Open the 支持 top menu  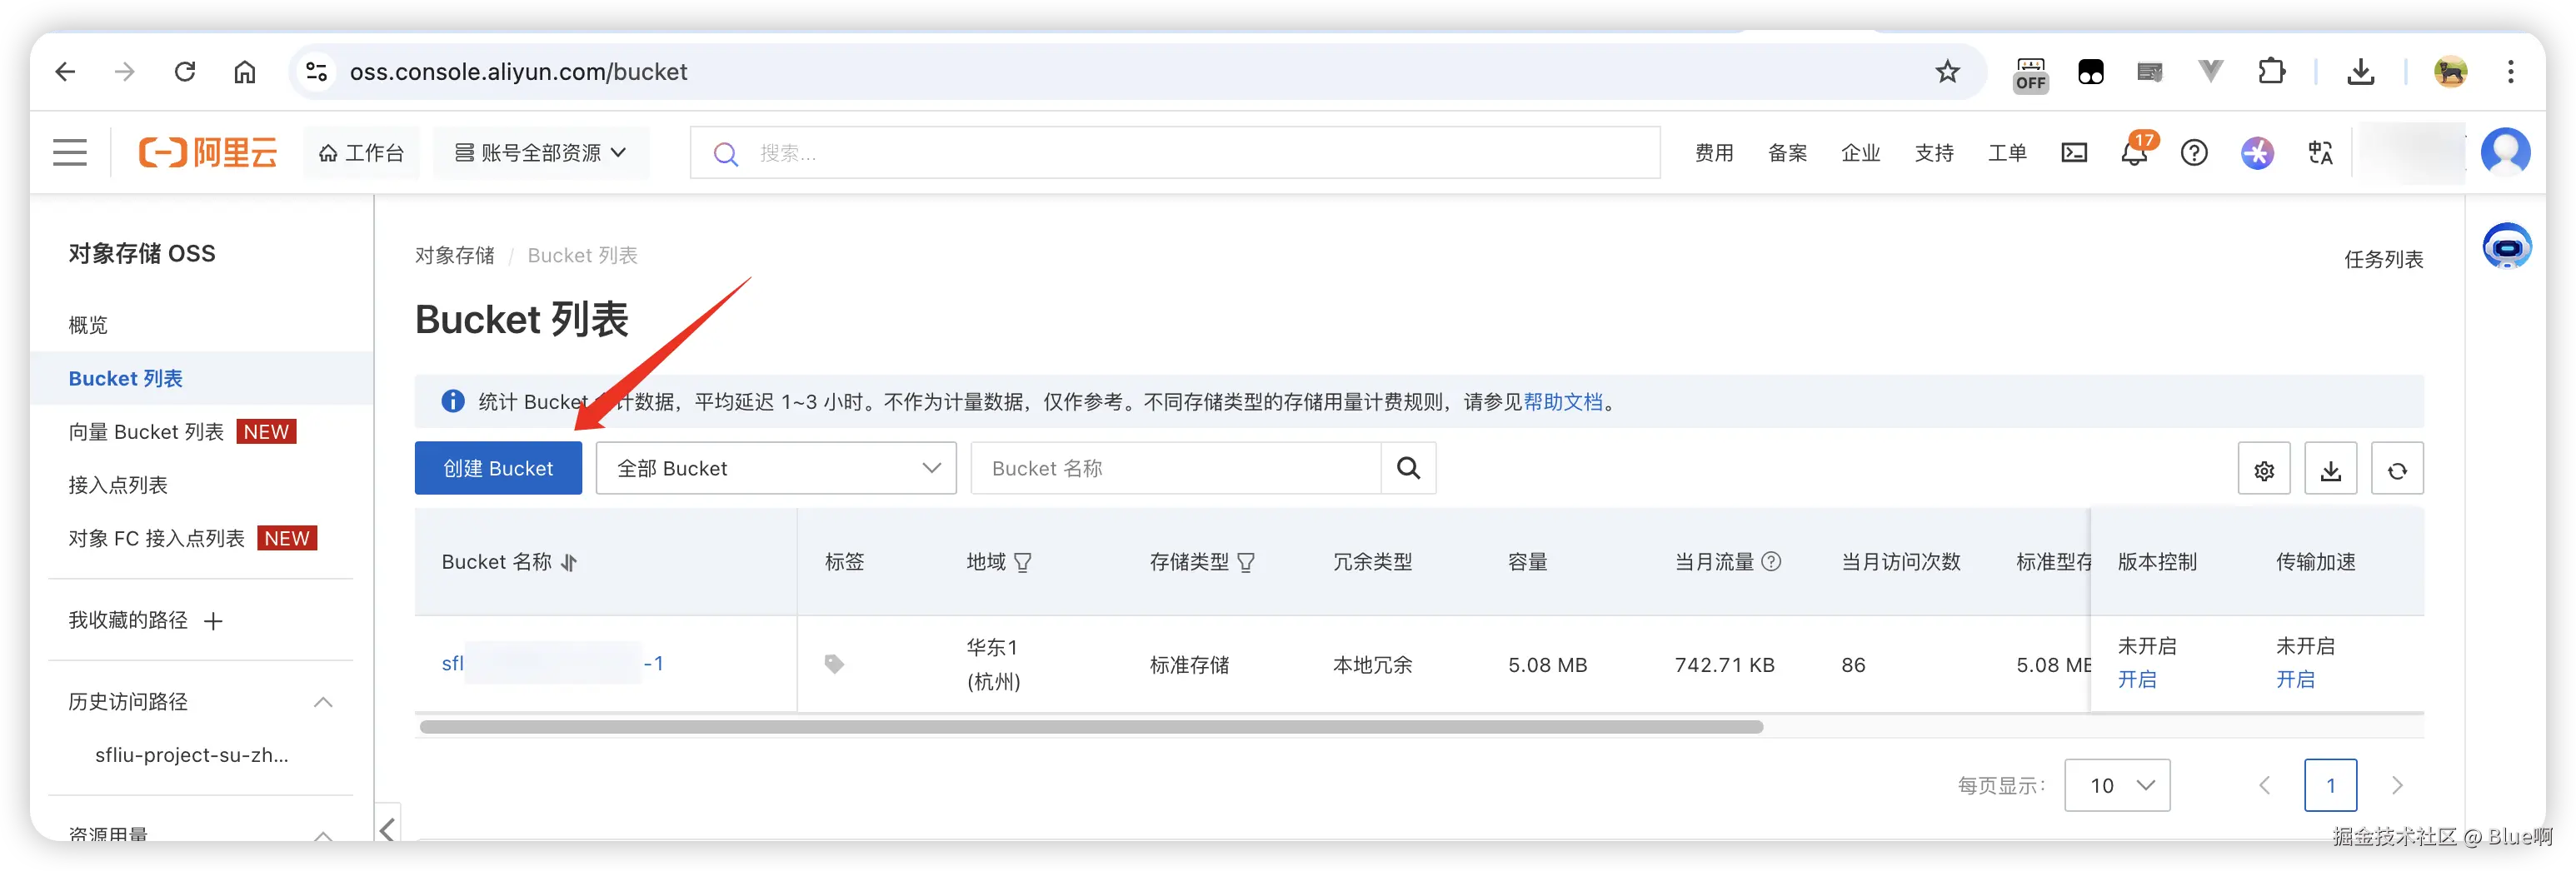pos(1934,153)
